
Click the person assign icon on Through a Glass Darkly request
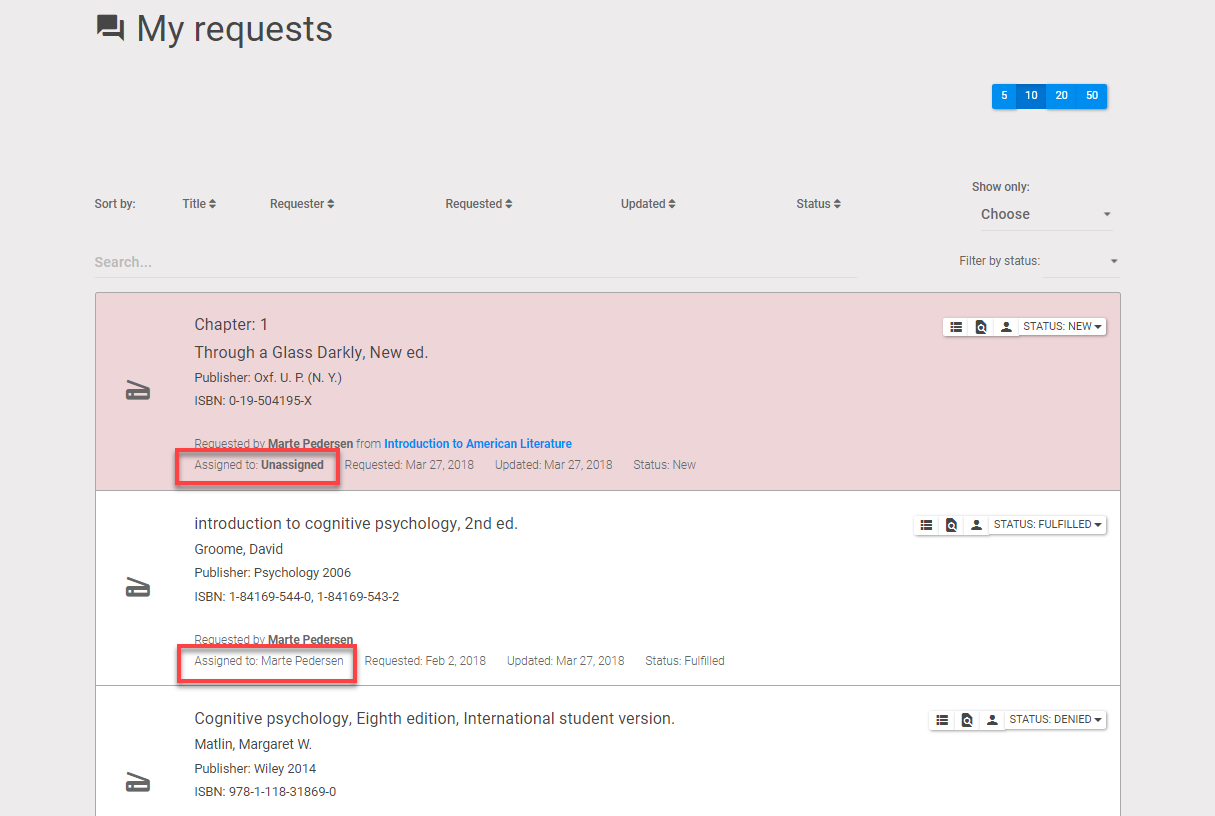tap(1006, 327)
